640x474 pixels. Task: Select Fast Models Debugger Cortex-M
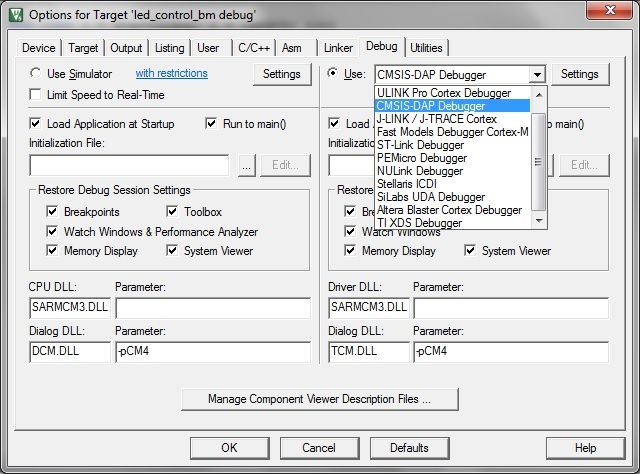[x=452, y=132]
